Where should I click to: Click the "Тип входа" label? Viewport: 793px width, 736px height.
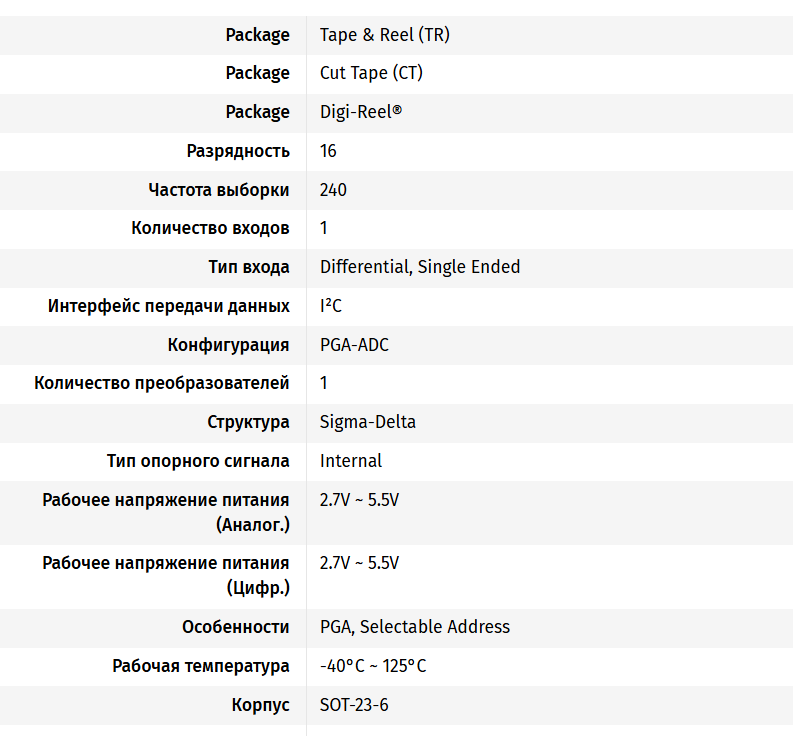(x=249, y=267)
